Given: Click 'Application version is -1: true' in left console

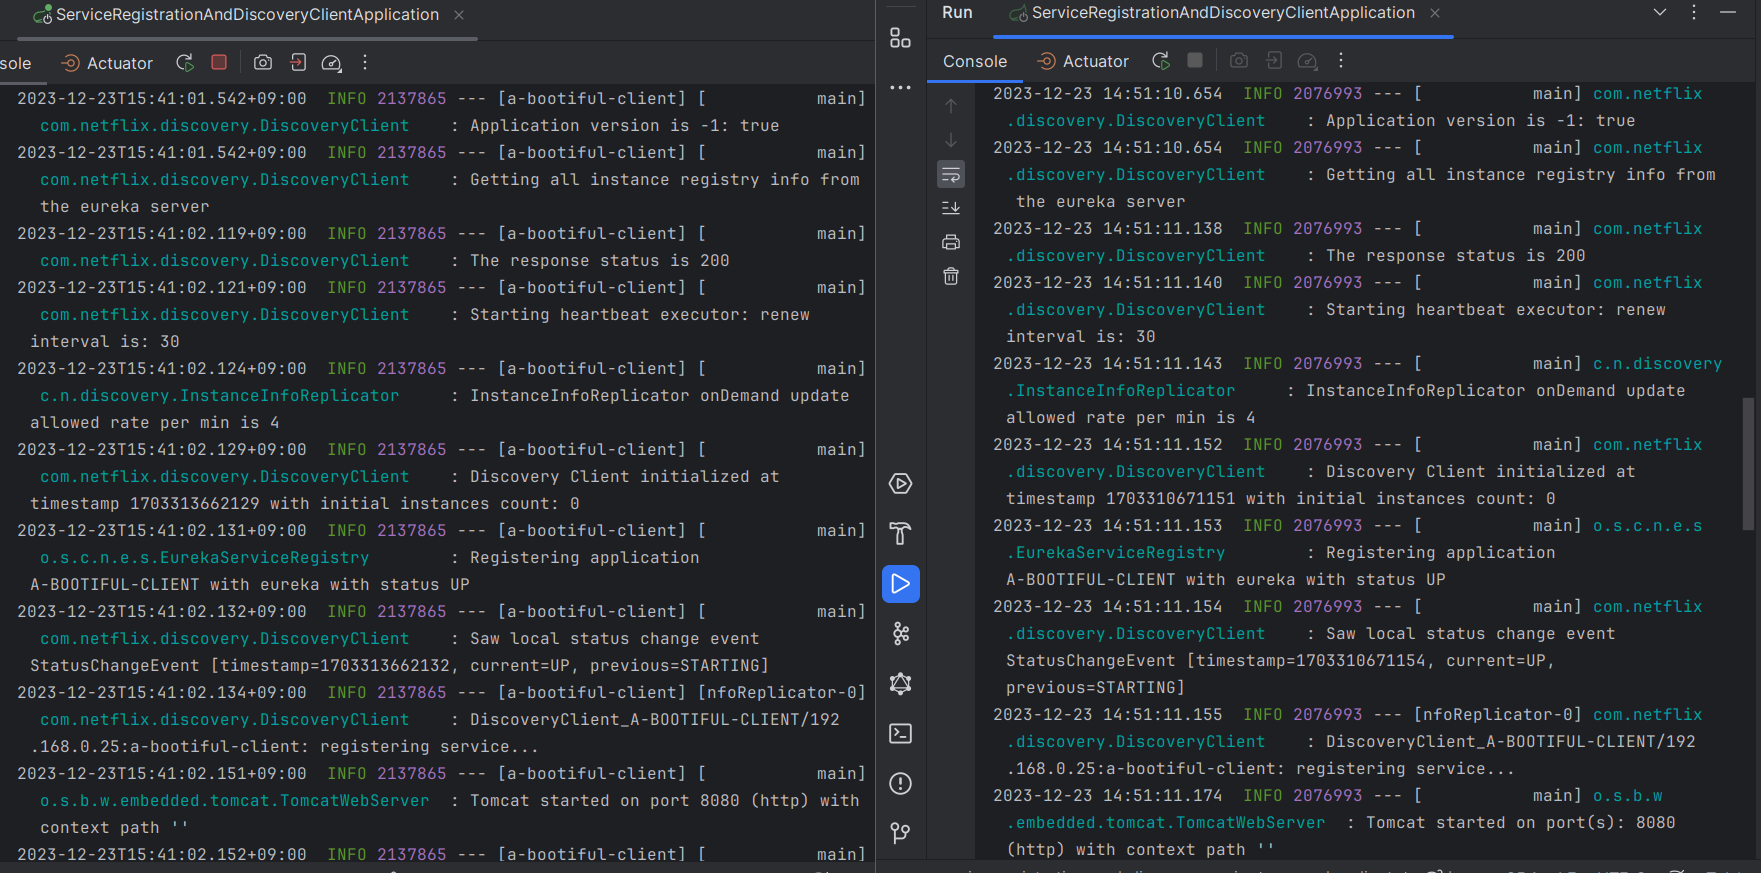Looking at the screenshot, I should (x=624, y=126).
